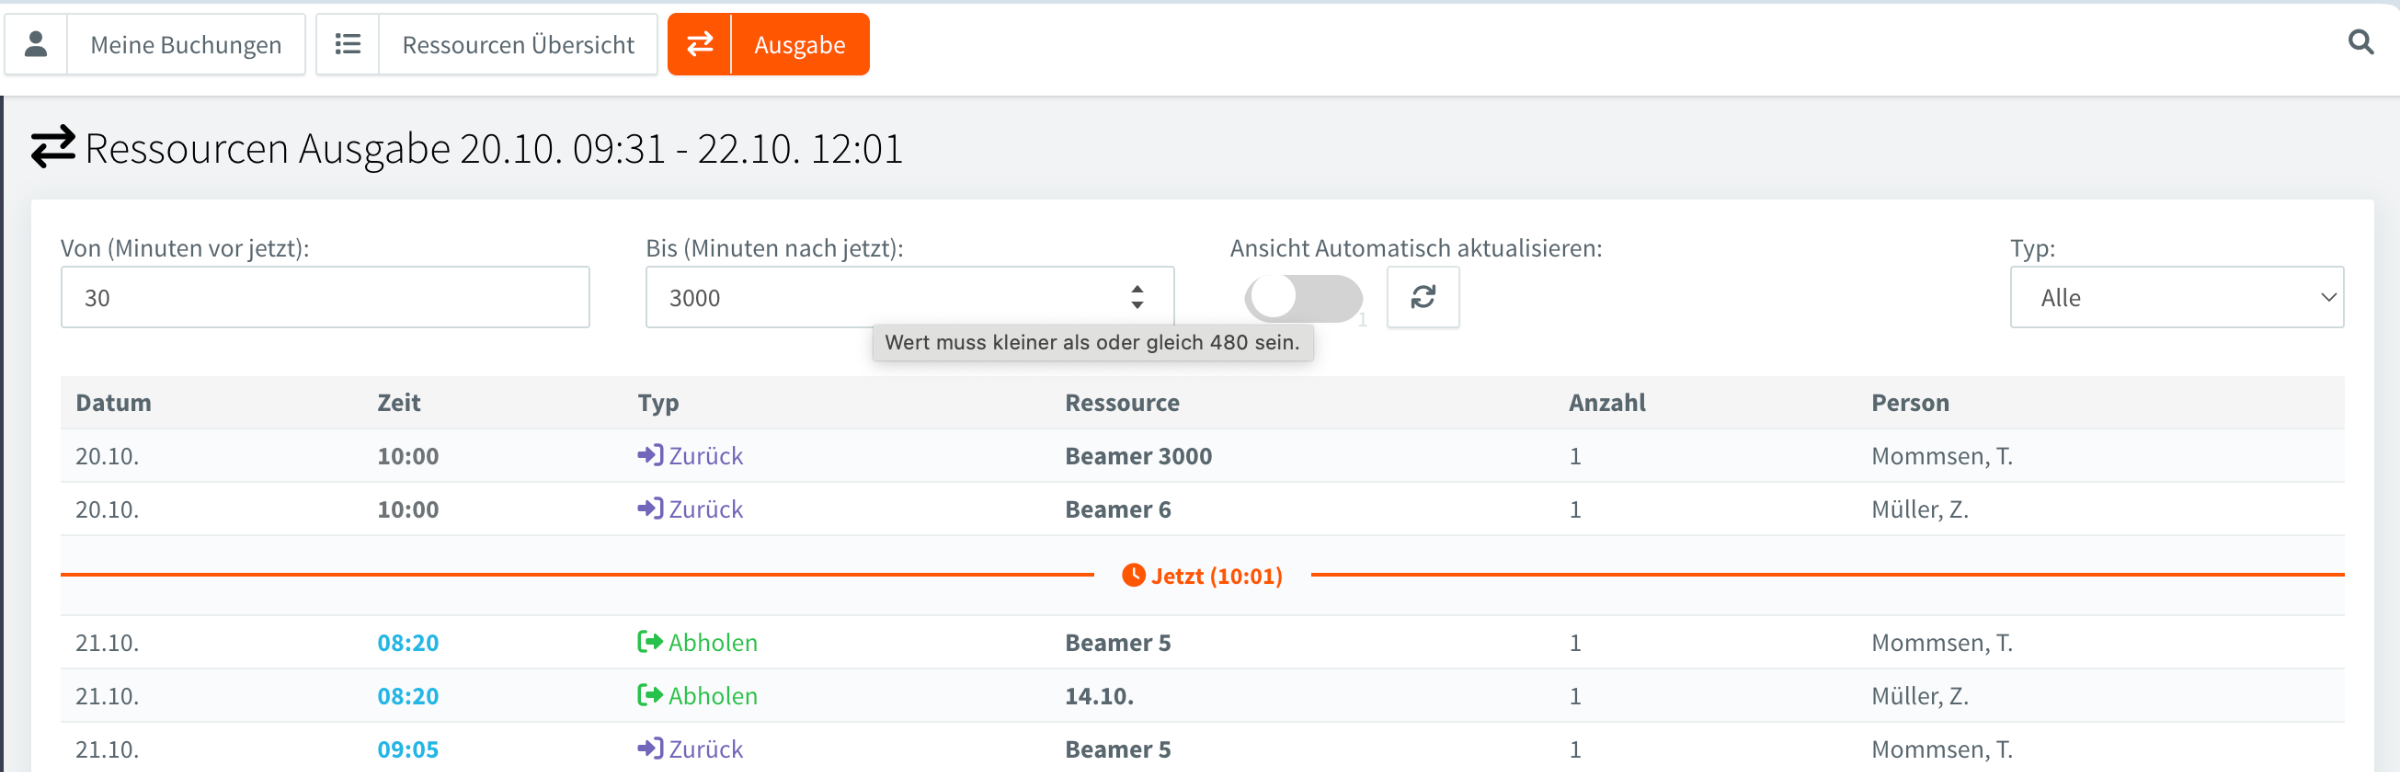2400x772 pixels.
Task: Click the Abholen link for 14.10. resource
Action: tap(712, 696)
